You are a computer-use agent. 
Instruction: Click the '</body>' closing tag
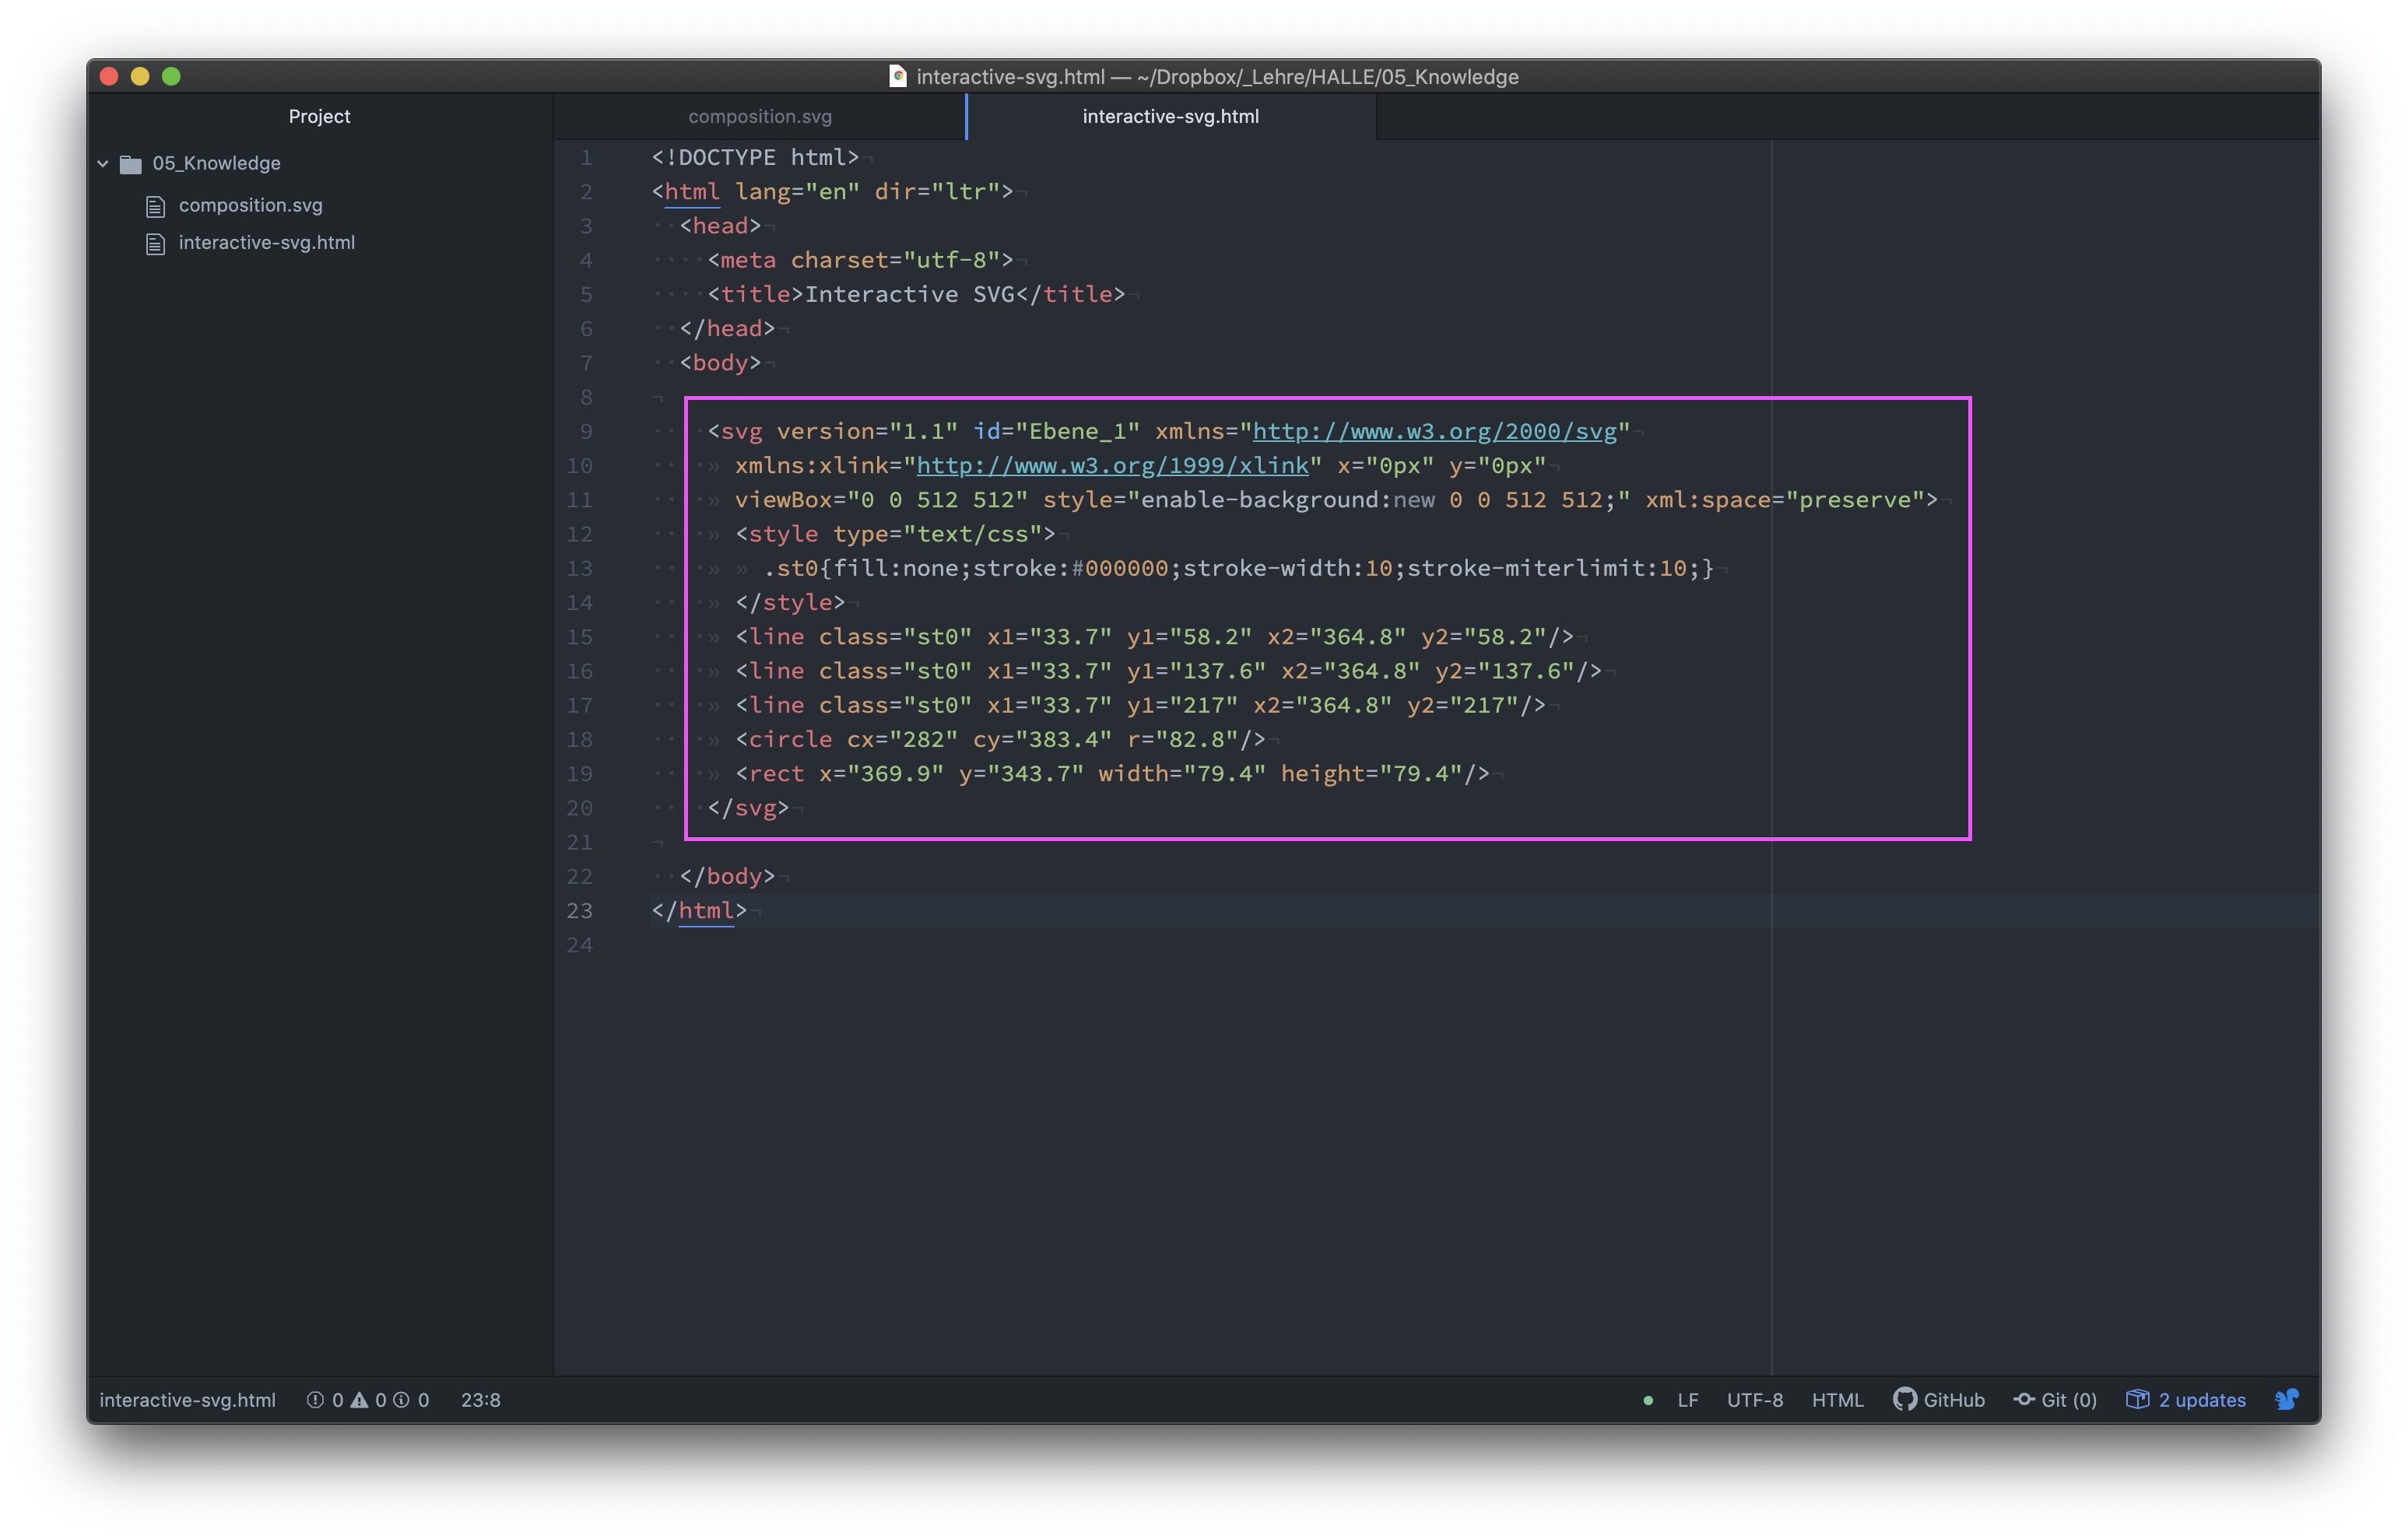727,876
